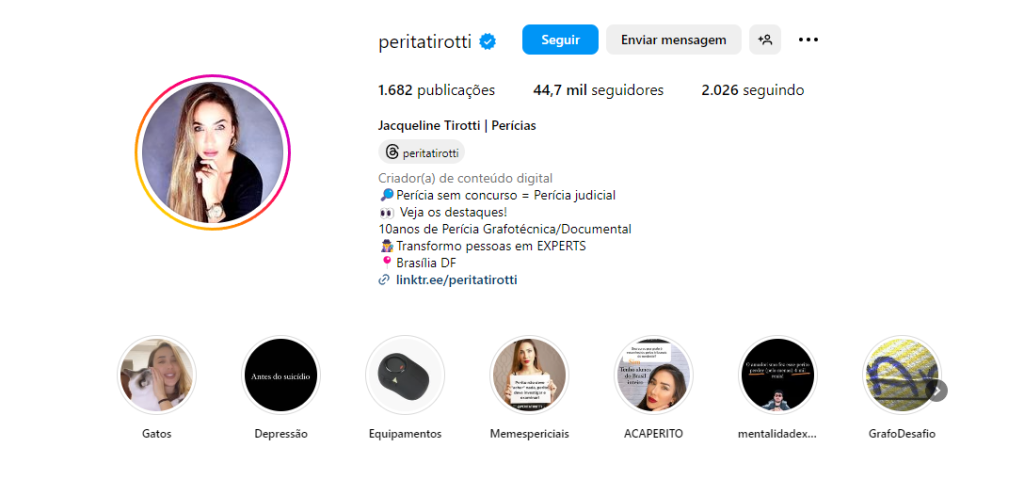The width and height of the screenshot is (1024, 479).
Task: Open the ACAPERITO highlight
Action: point(654,375)
